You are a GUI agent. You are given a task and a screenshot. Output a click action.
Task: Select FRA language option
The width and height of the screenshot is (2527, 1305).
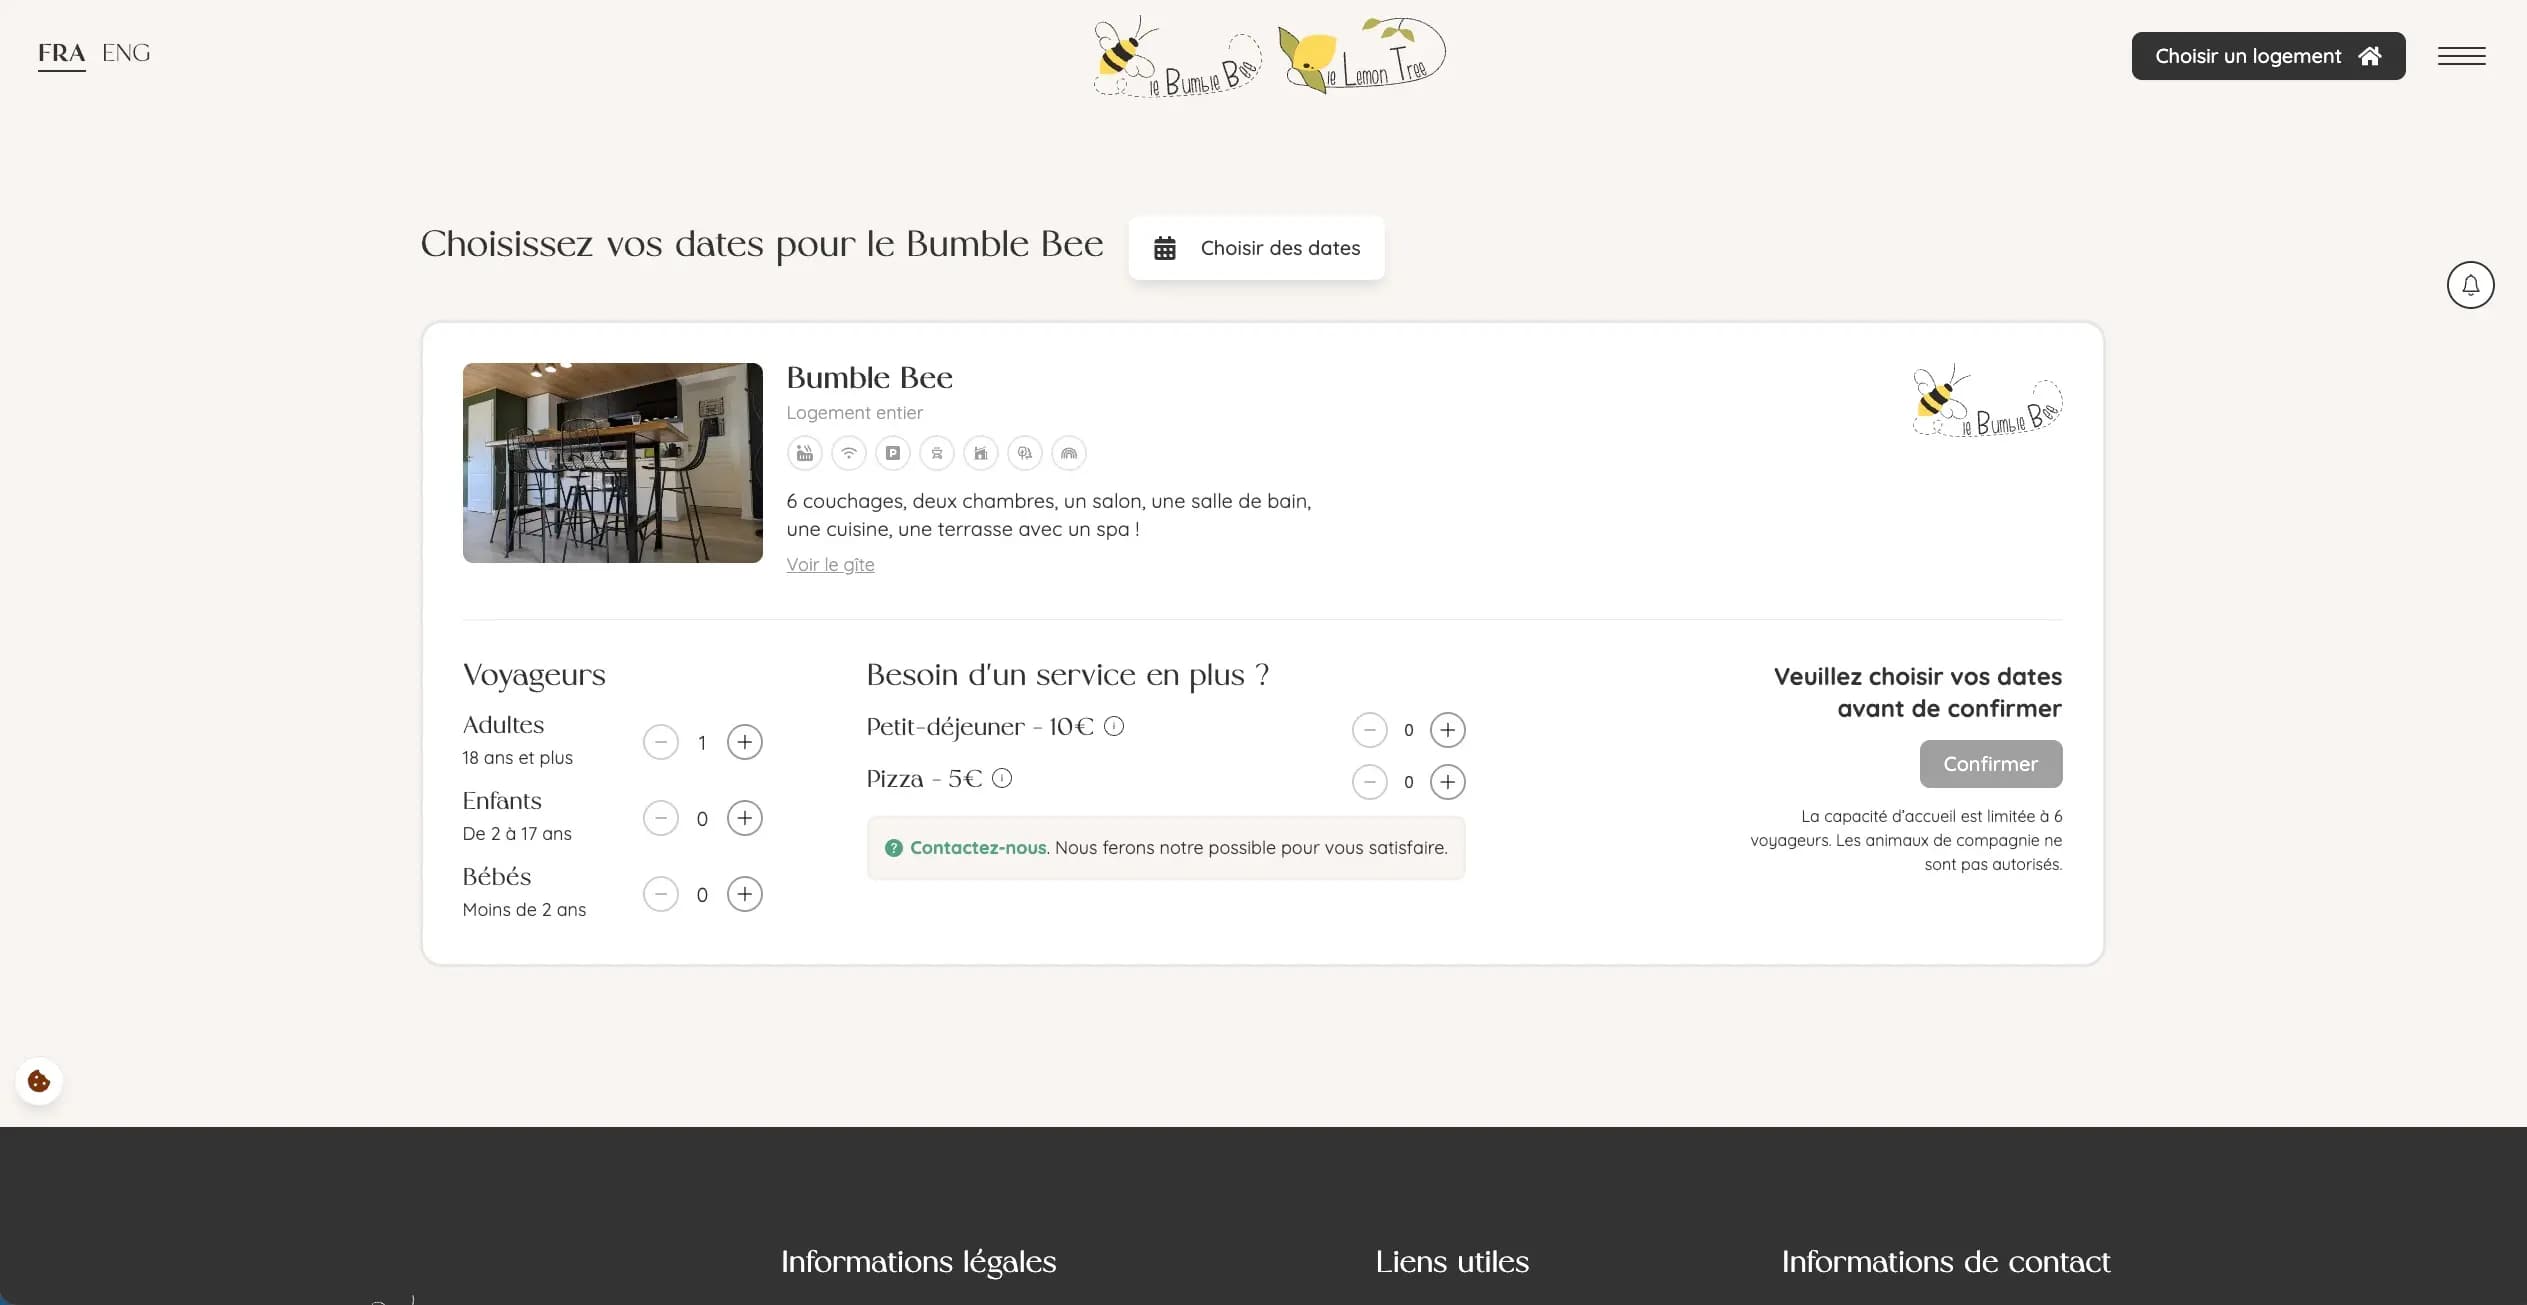click(x=61, y=53)
